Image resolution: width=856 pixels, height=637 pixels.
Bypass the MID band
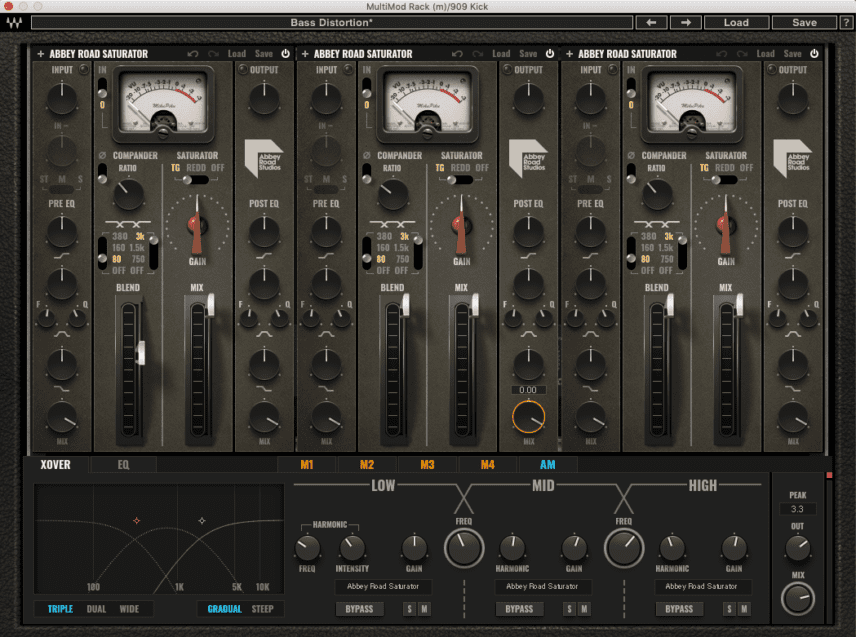click(x=519, y=609)
